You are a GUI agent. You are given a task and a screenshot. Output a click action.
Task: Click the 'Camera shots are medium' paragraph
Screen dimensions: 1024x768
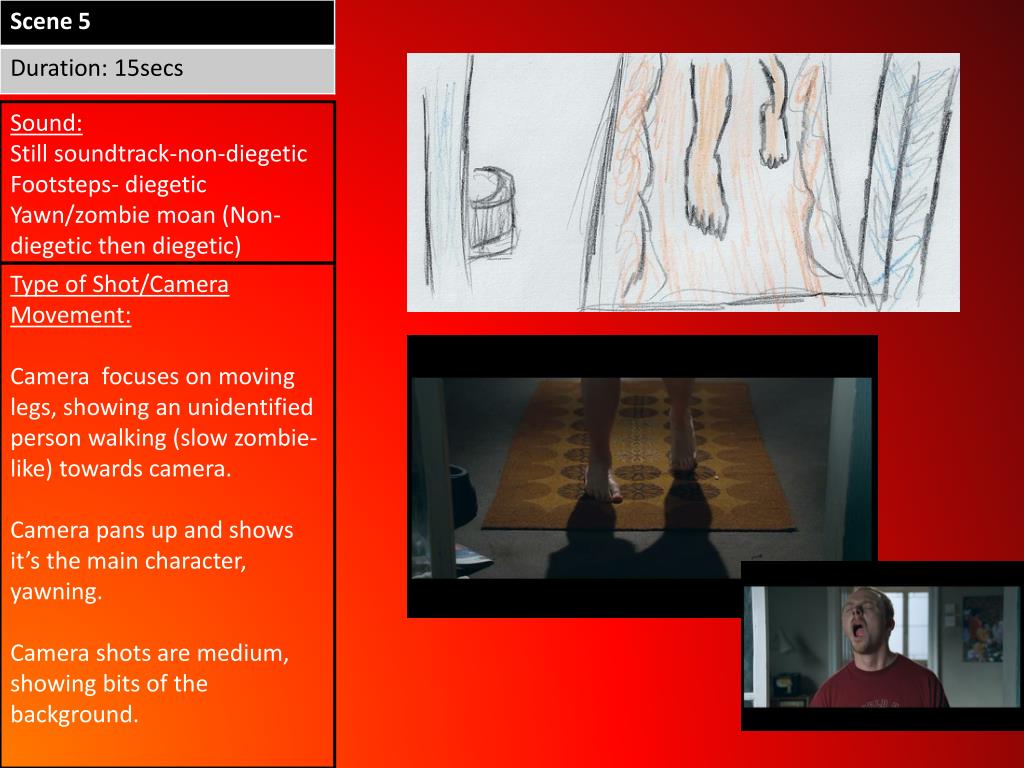pos(150,683)
